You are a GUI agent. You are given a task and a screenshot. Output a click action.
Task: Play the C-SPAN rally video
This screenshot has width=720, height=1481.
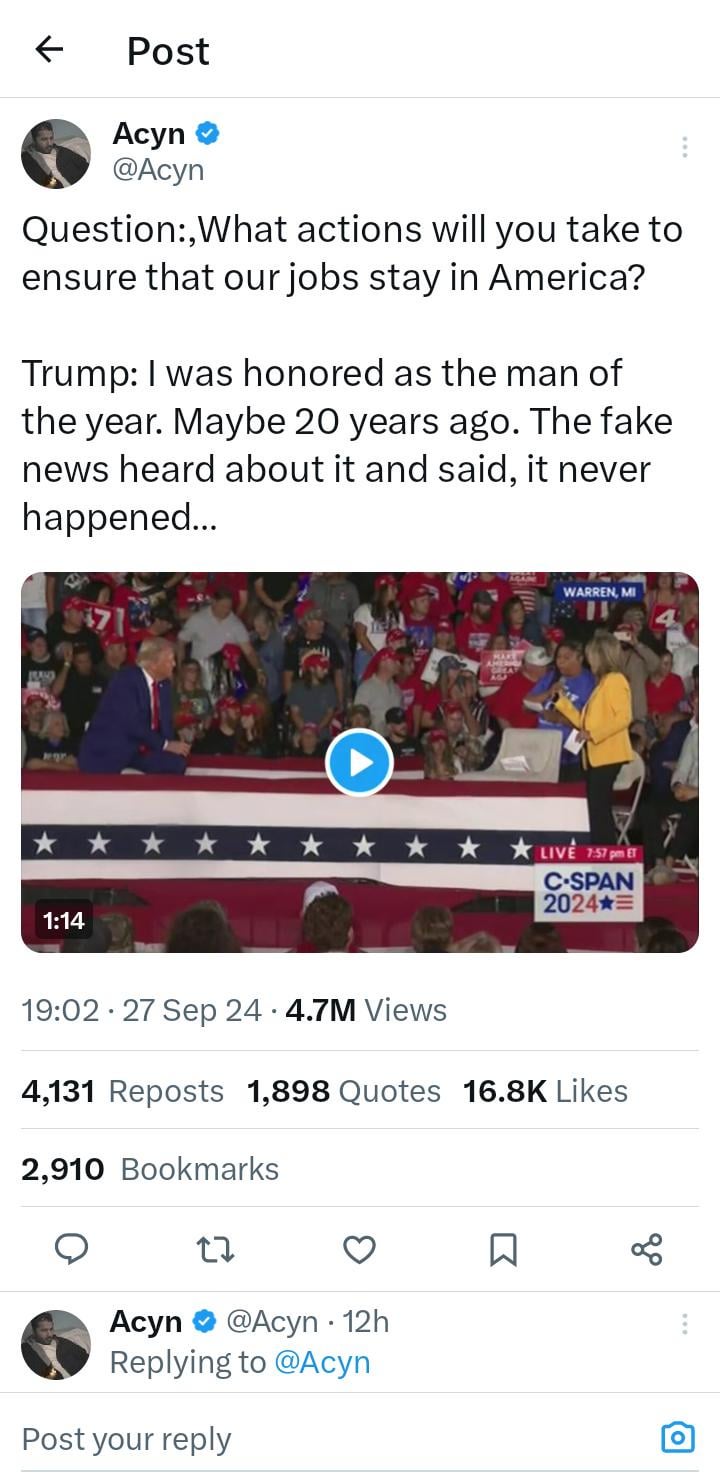click(x=359, y=762)
